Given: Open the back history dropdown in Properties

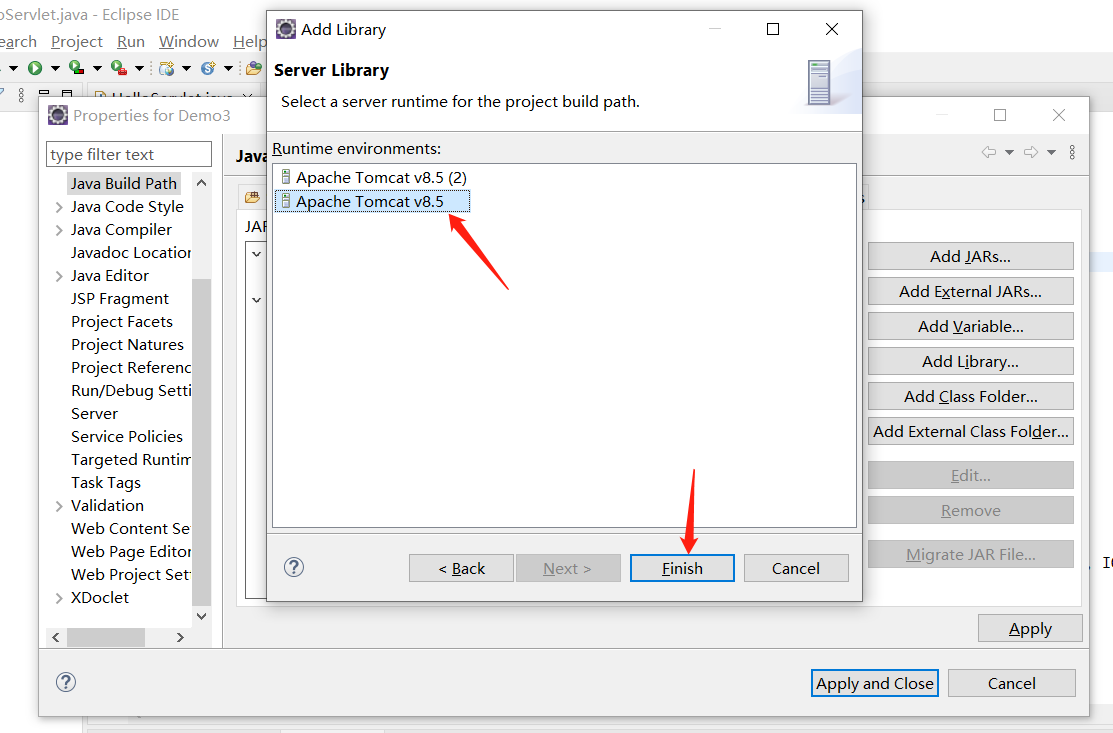Looking at the screenshot, I should [1009, 153].
